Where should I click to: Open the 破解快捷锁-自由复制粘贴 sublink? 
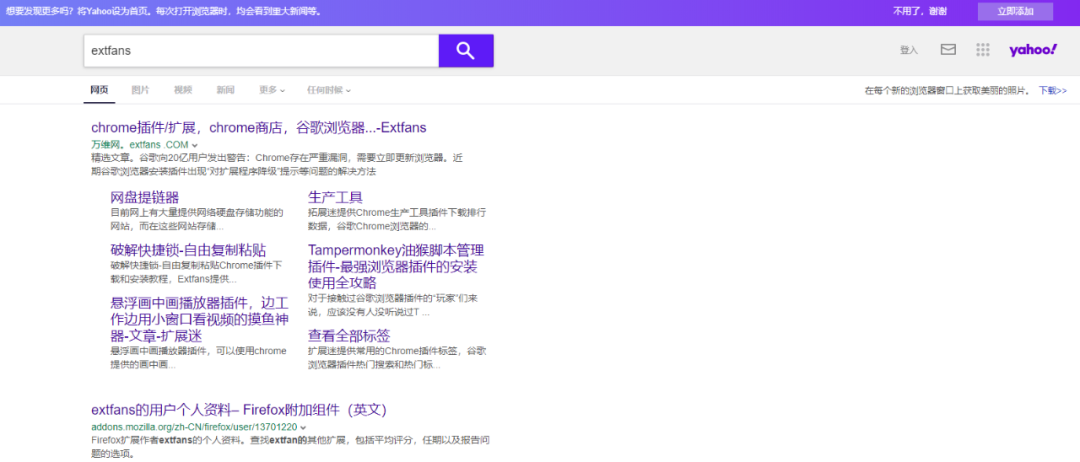[x=188, y=250]
